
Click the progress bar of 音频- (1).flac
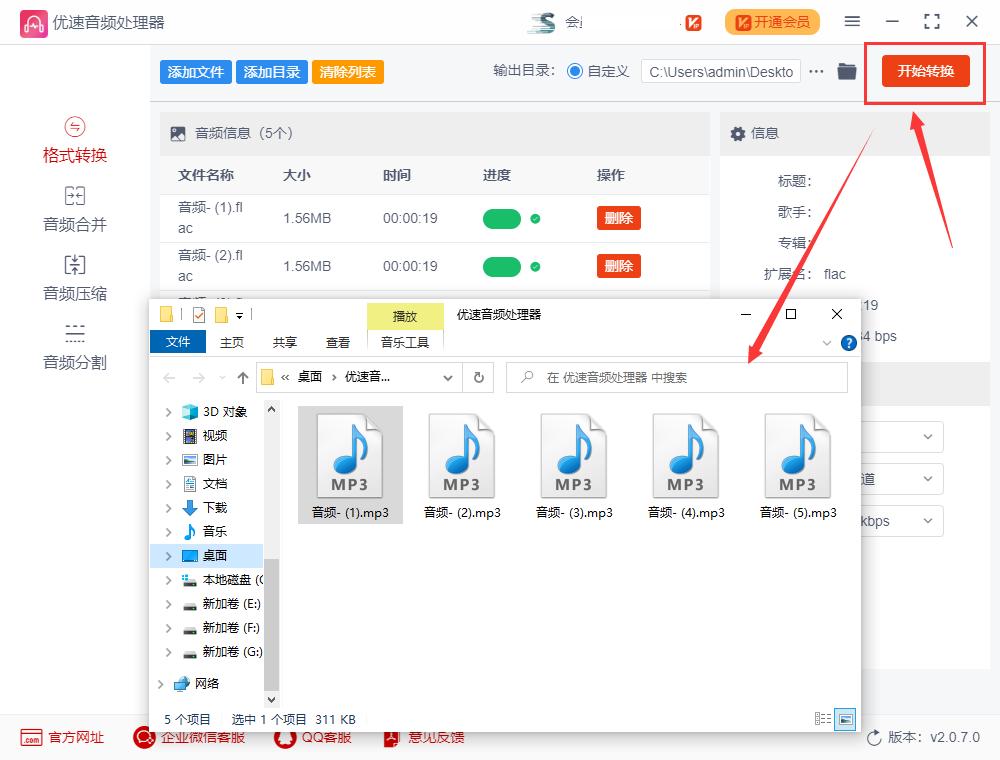point(502,217)
